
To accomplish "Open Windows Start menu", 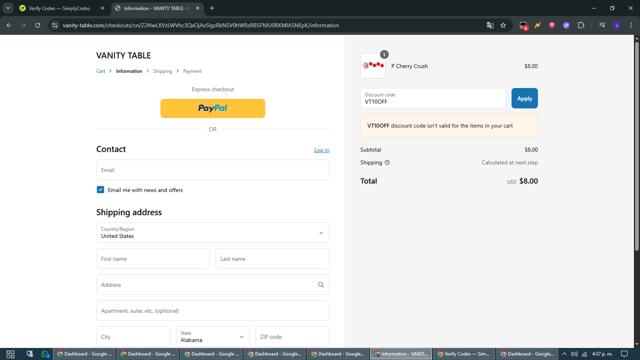I will click(10, 354).
